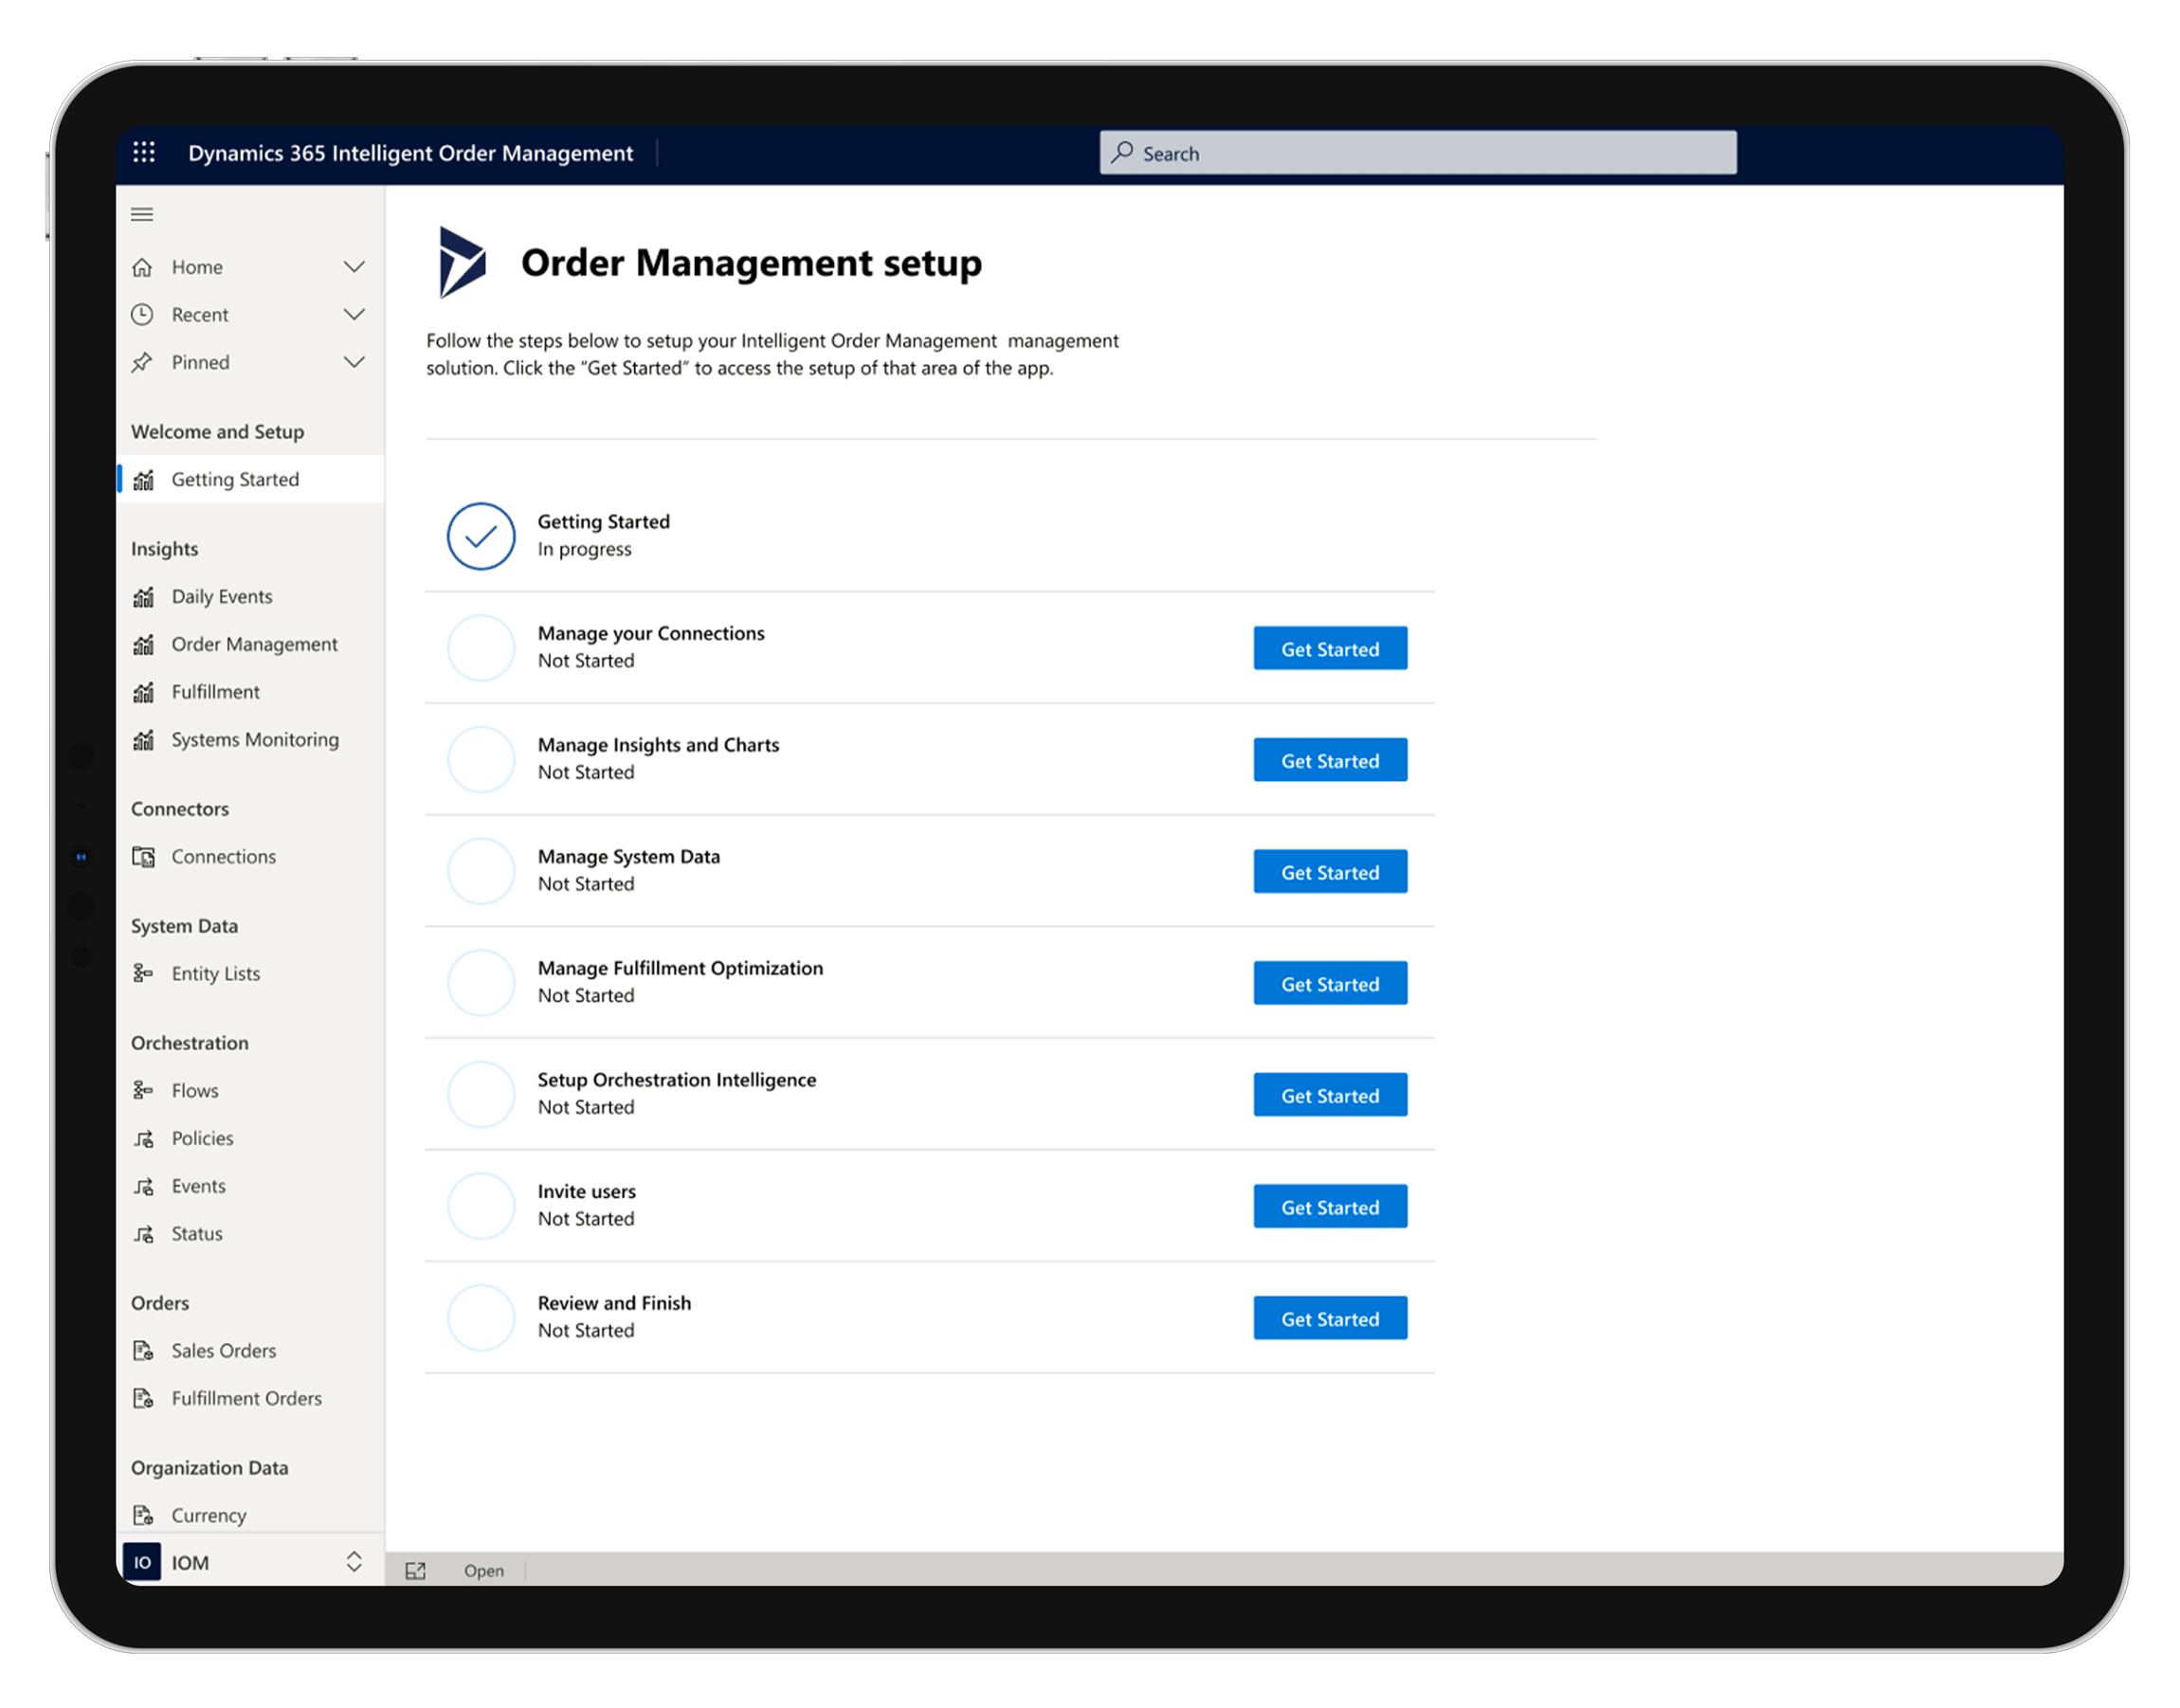Screen dimensions: 2180x1708
Task: Click the Invite users status circle
Action: (x=481, y=1206)
